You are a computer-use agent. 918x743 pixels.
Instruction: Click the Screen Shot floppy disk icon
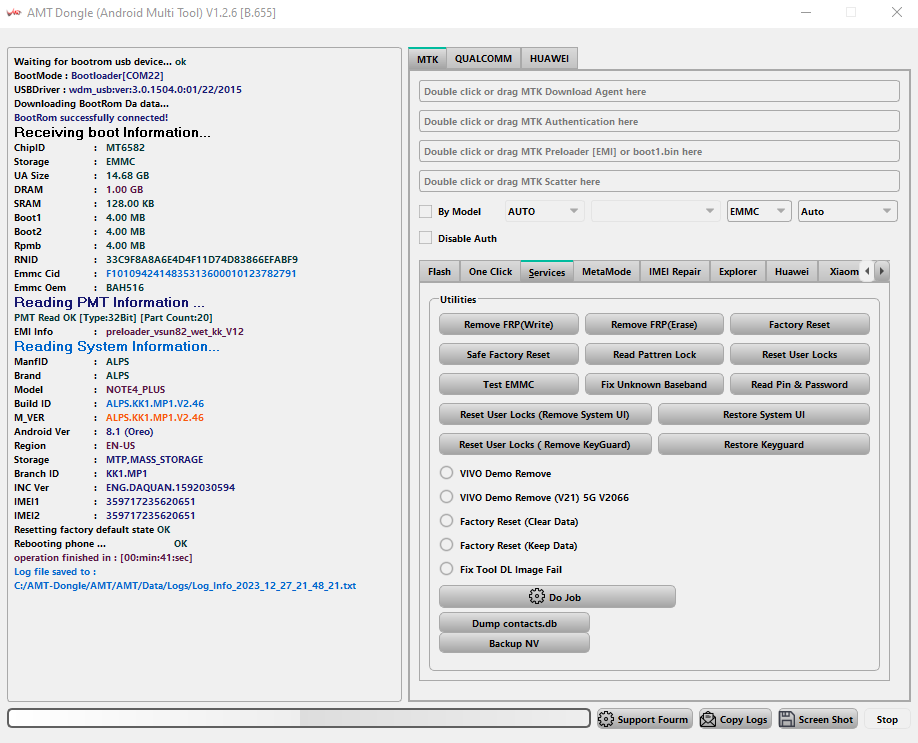tap(787, 719)
